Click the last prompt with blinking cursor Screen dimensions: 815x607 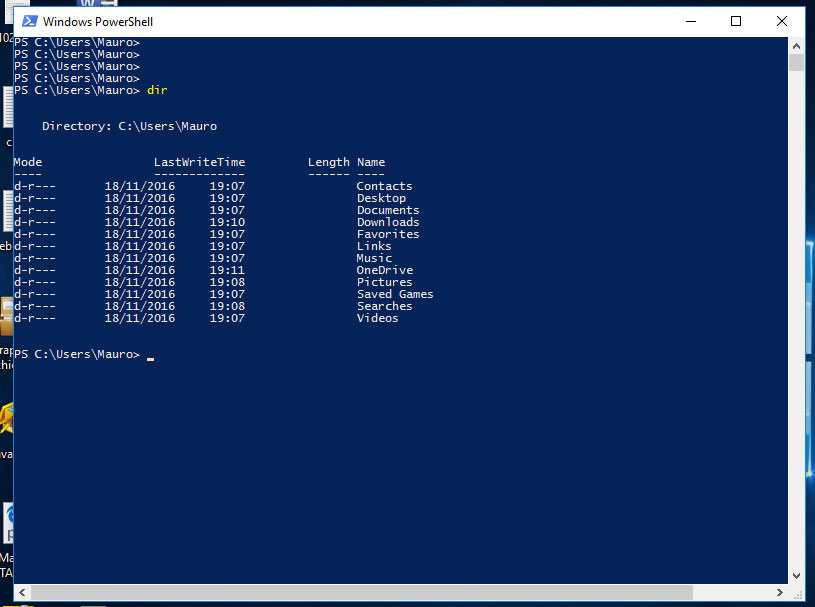(84, 354)
